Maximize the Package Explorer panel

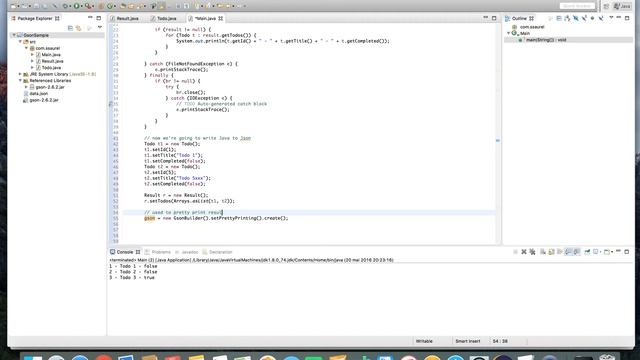pos(98,18)
